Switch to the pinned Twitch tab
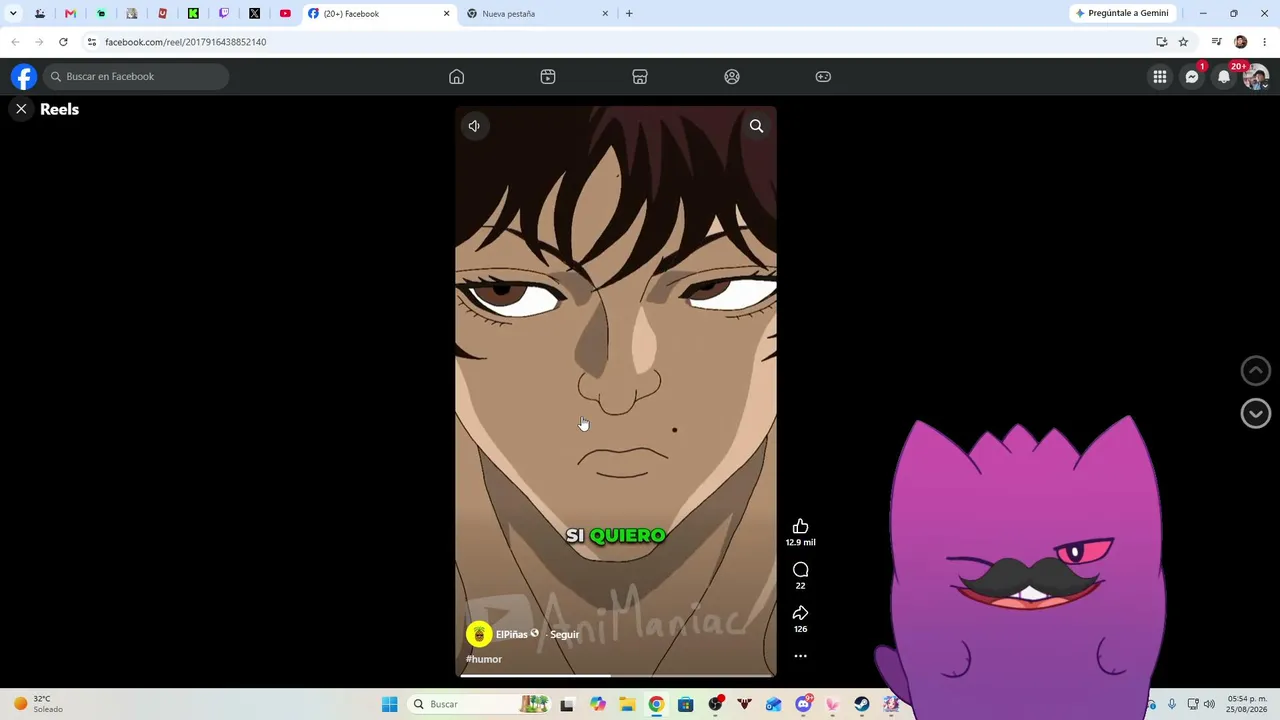The image size is (1280, 720). click(224, 14)
